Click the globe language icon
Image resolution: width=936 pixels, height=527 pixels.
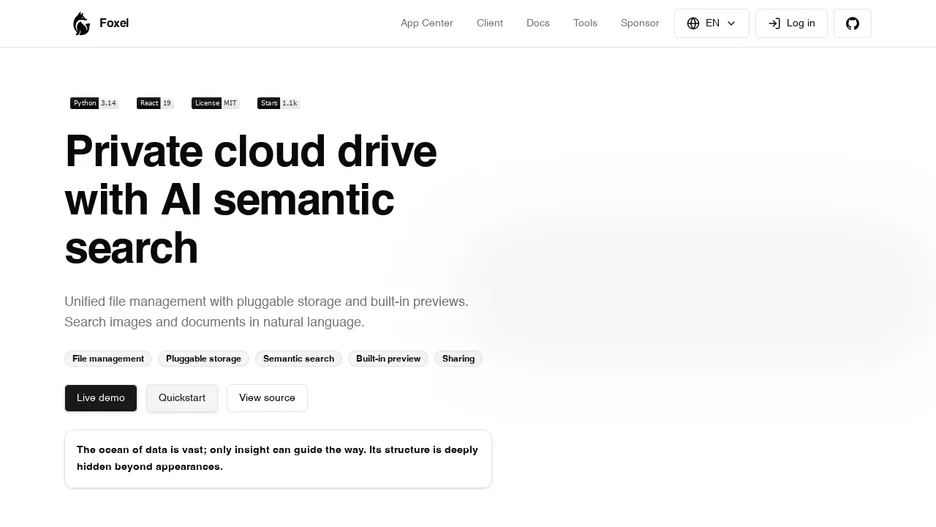tap(693, 23)
